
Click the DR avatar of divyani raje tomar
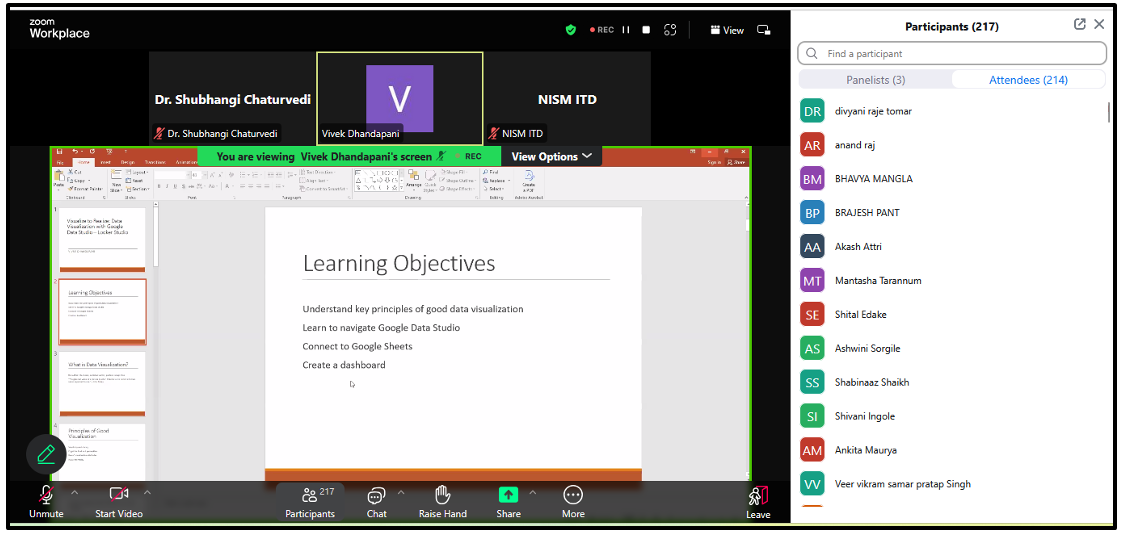[x=812, y=111]
